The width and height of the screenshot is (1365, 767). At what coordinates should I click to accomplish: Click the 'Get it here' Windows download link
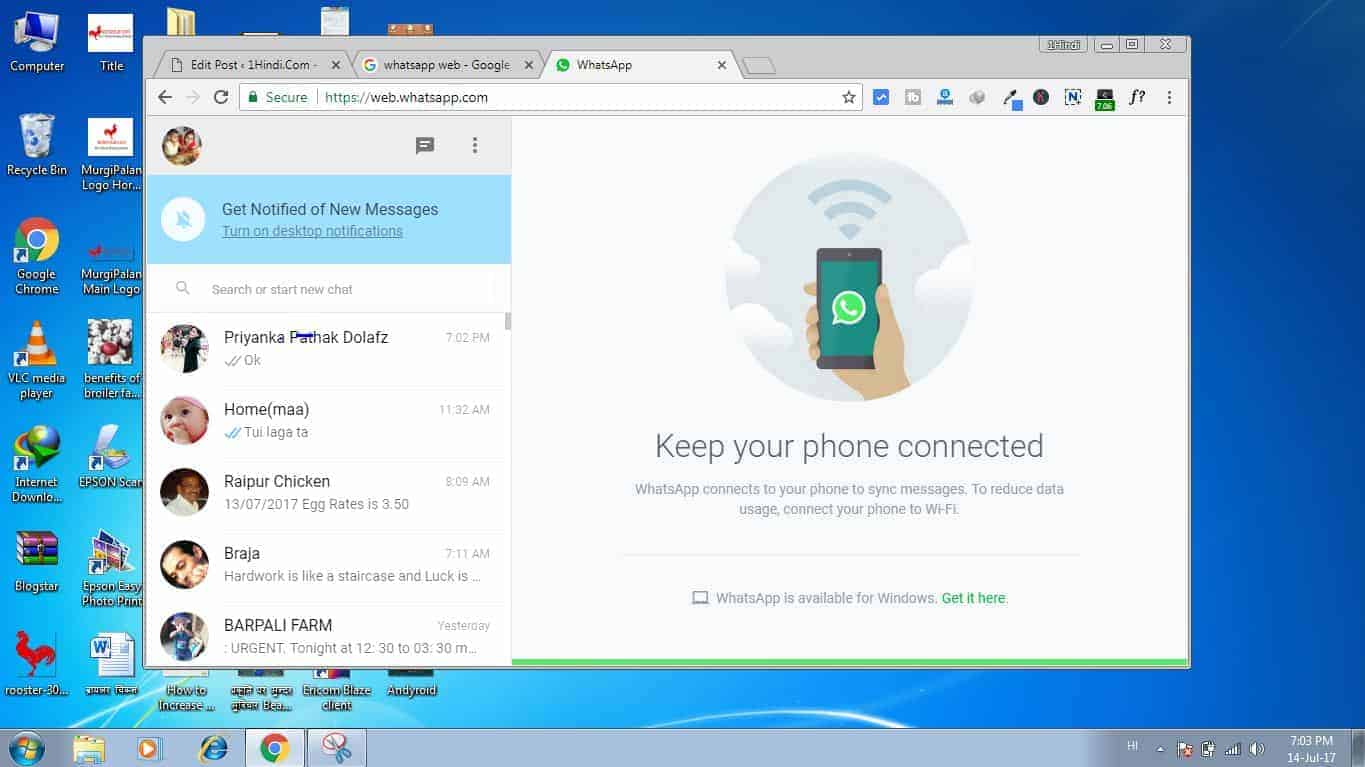(973, 598)
